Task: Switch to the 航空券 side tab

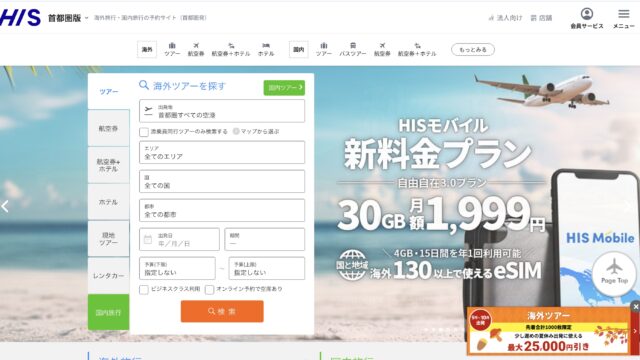Action: click(x=109, y=128)
